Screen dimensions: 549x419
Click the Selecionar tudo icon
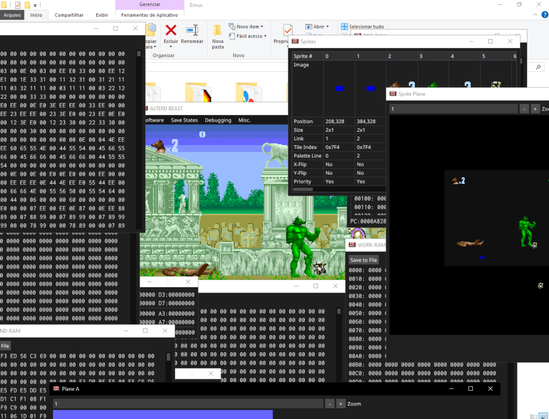tap(344, 27)
